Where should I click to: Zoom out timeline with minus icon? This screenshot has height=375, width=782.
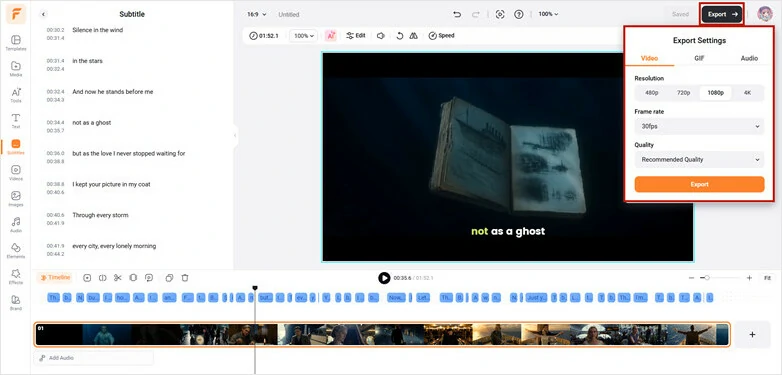pos(691,278)
